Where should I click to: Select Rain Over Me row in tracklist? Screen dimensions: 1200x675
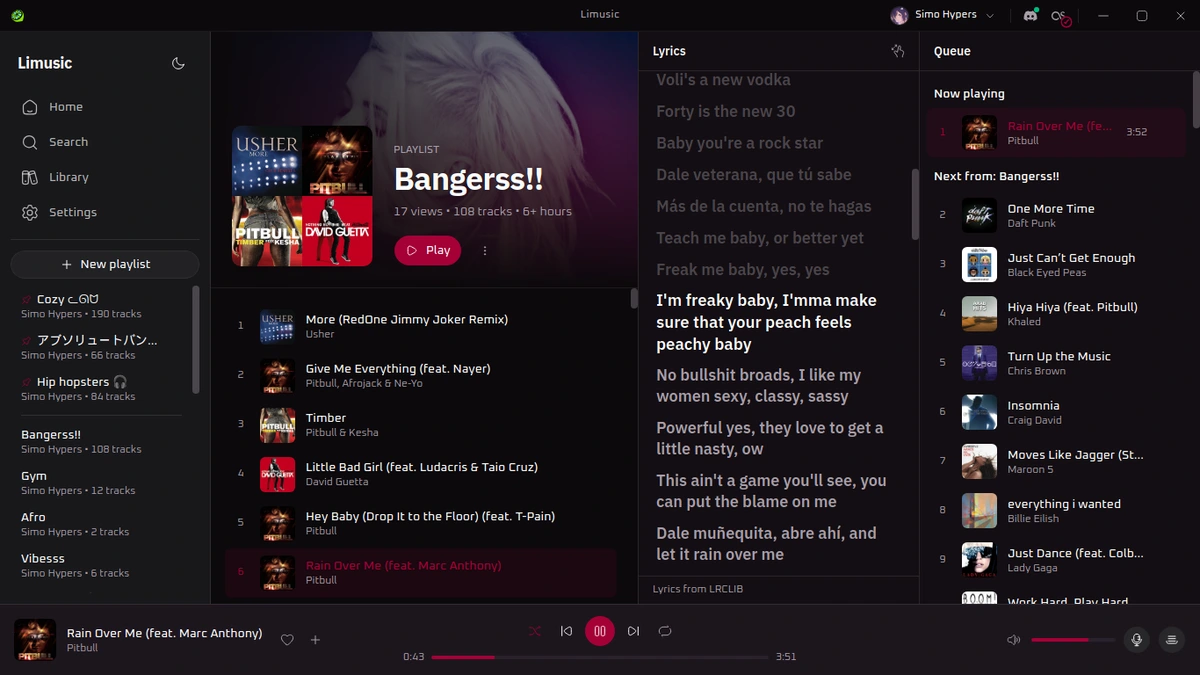pos(420,572)
